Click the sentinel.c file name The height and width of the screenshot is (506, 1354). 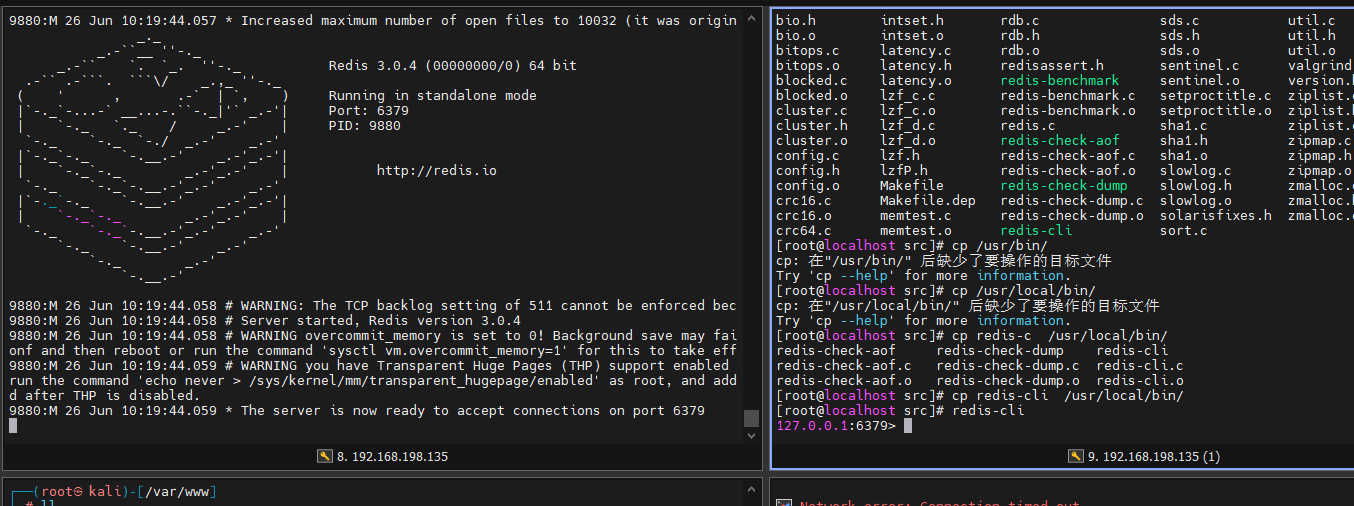[1200, 66]
